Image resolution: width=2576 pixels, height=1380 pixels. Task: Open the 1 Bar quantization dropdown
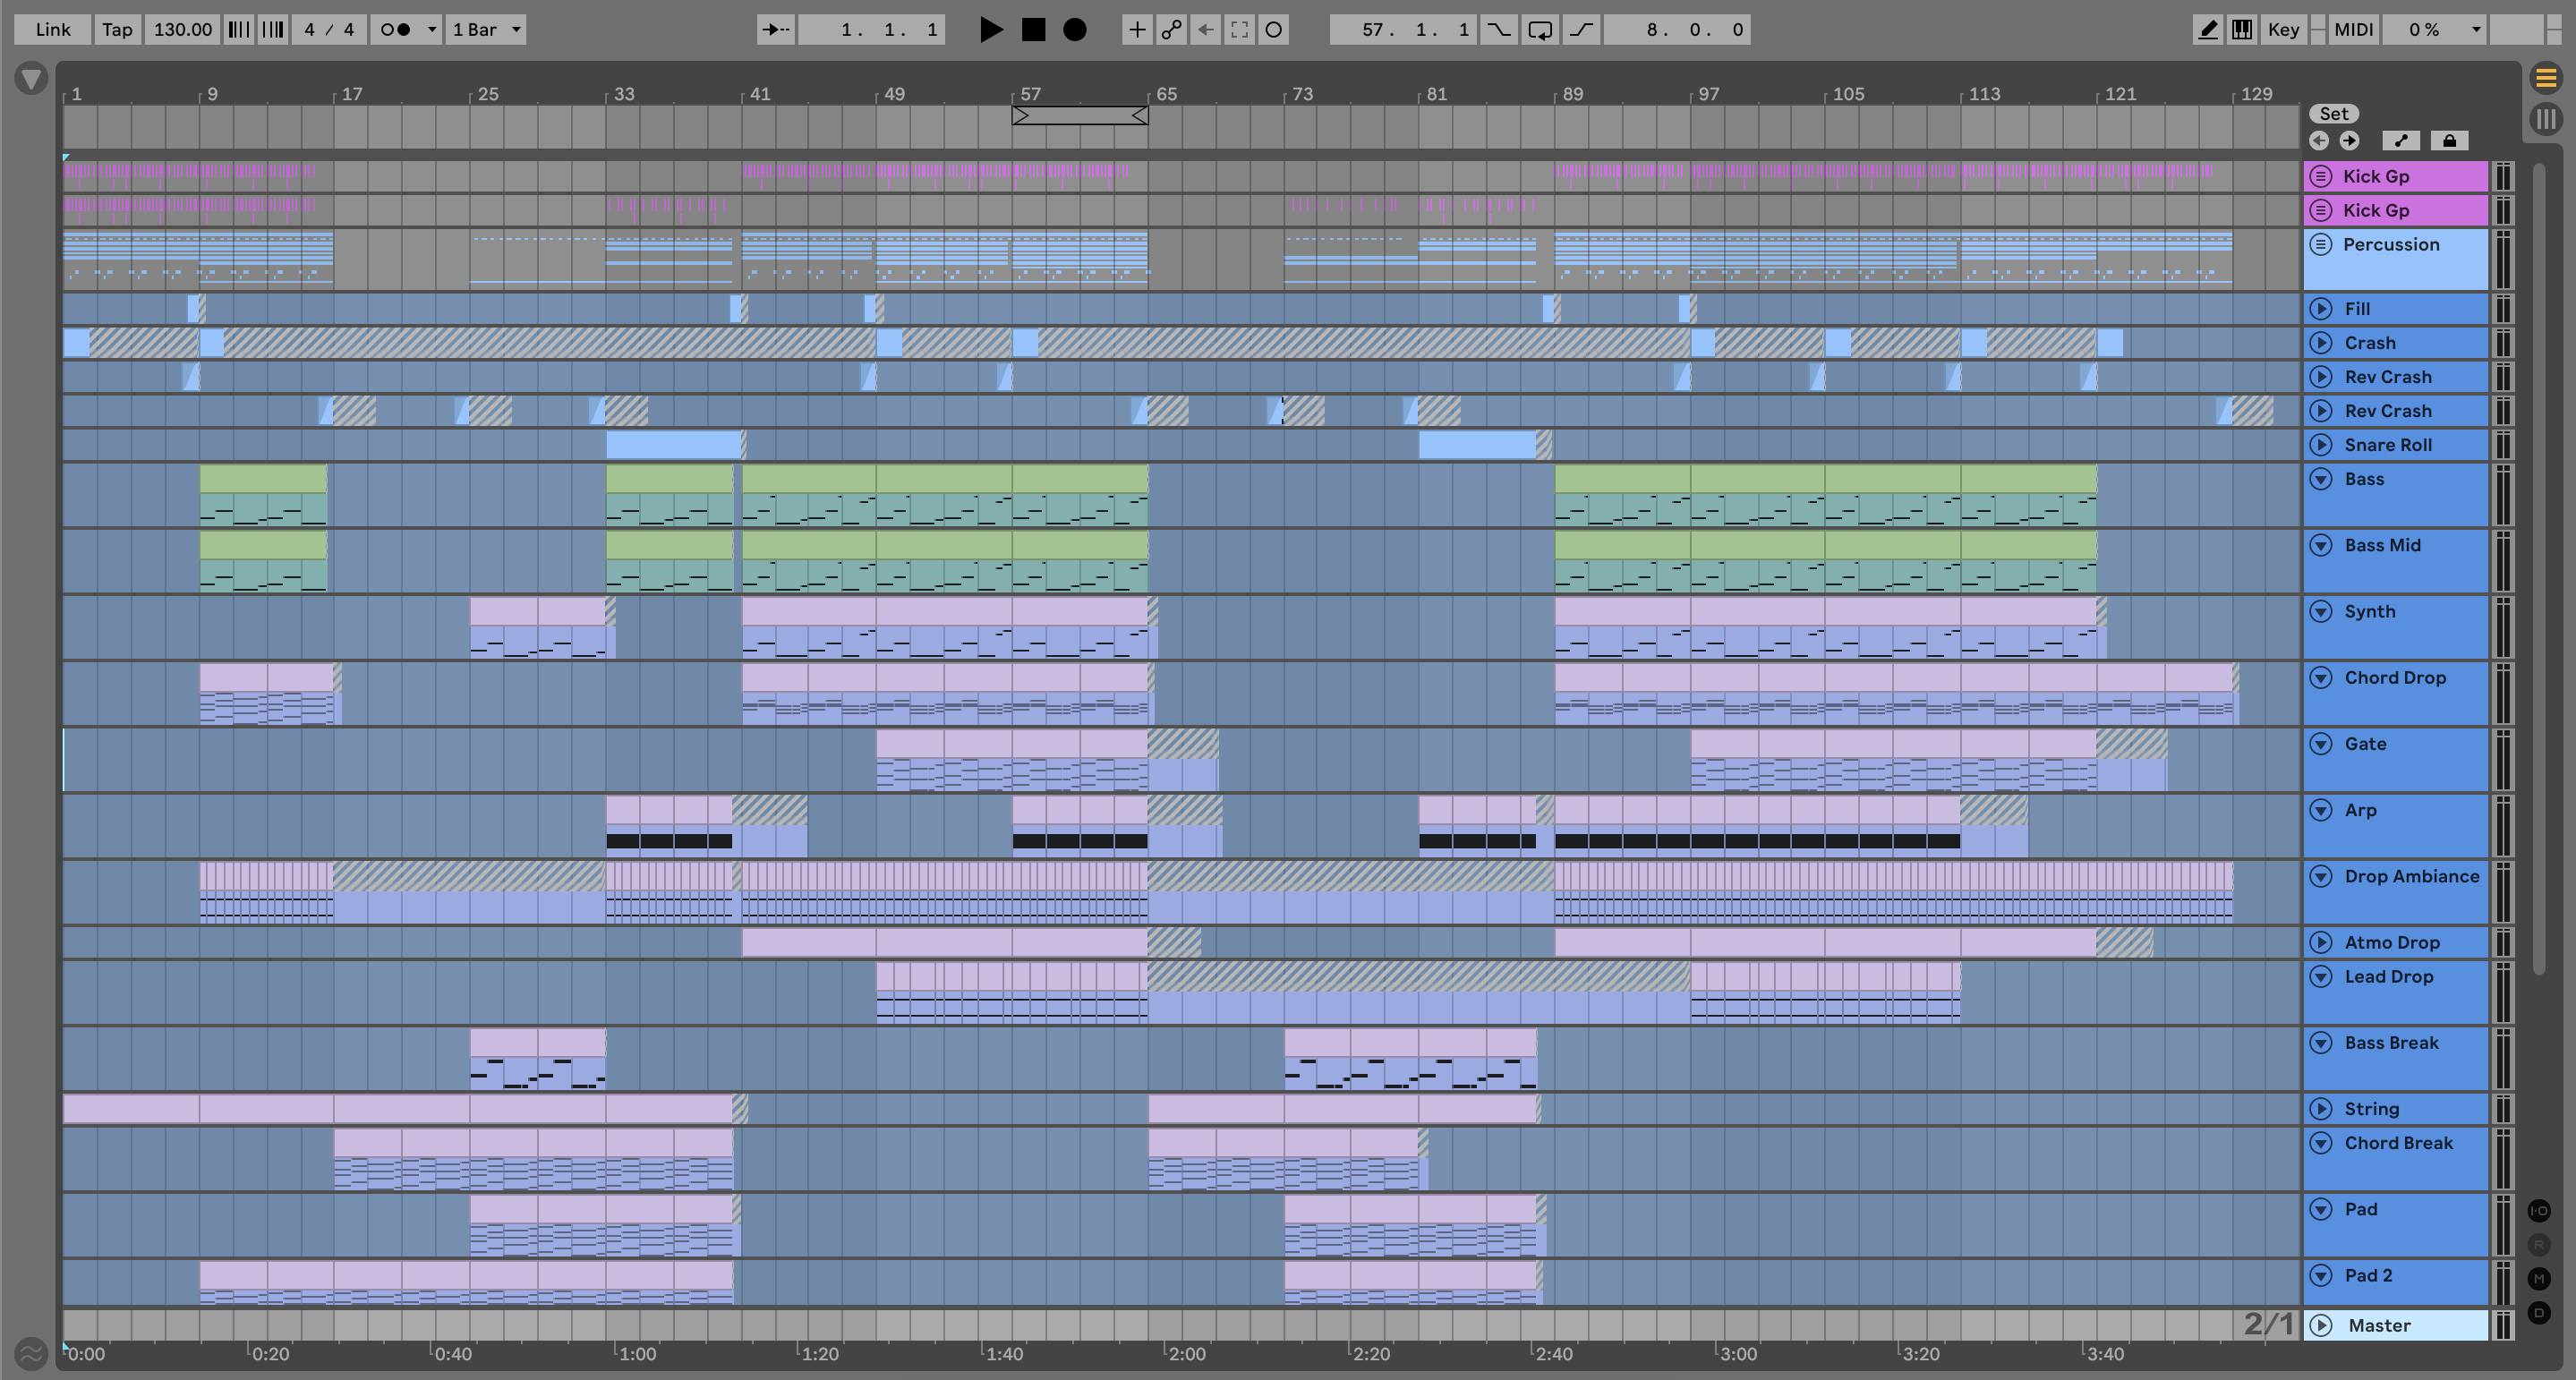[486, 30]
